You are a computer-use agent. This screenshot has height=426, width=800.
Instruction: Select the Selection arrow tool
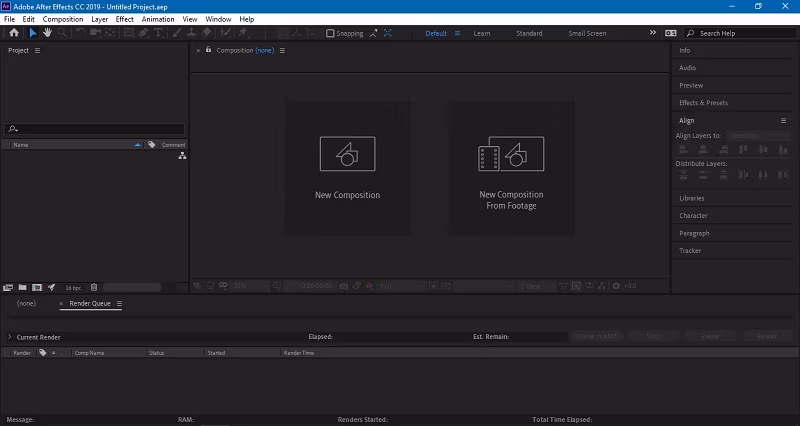(33, 33)
